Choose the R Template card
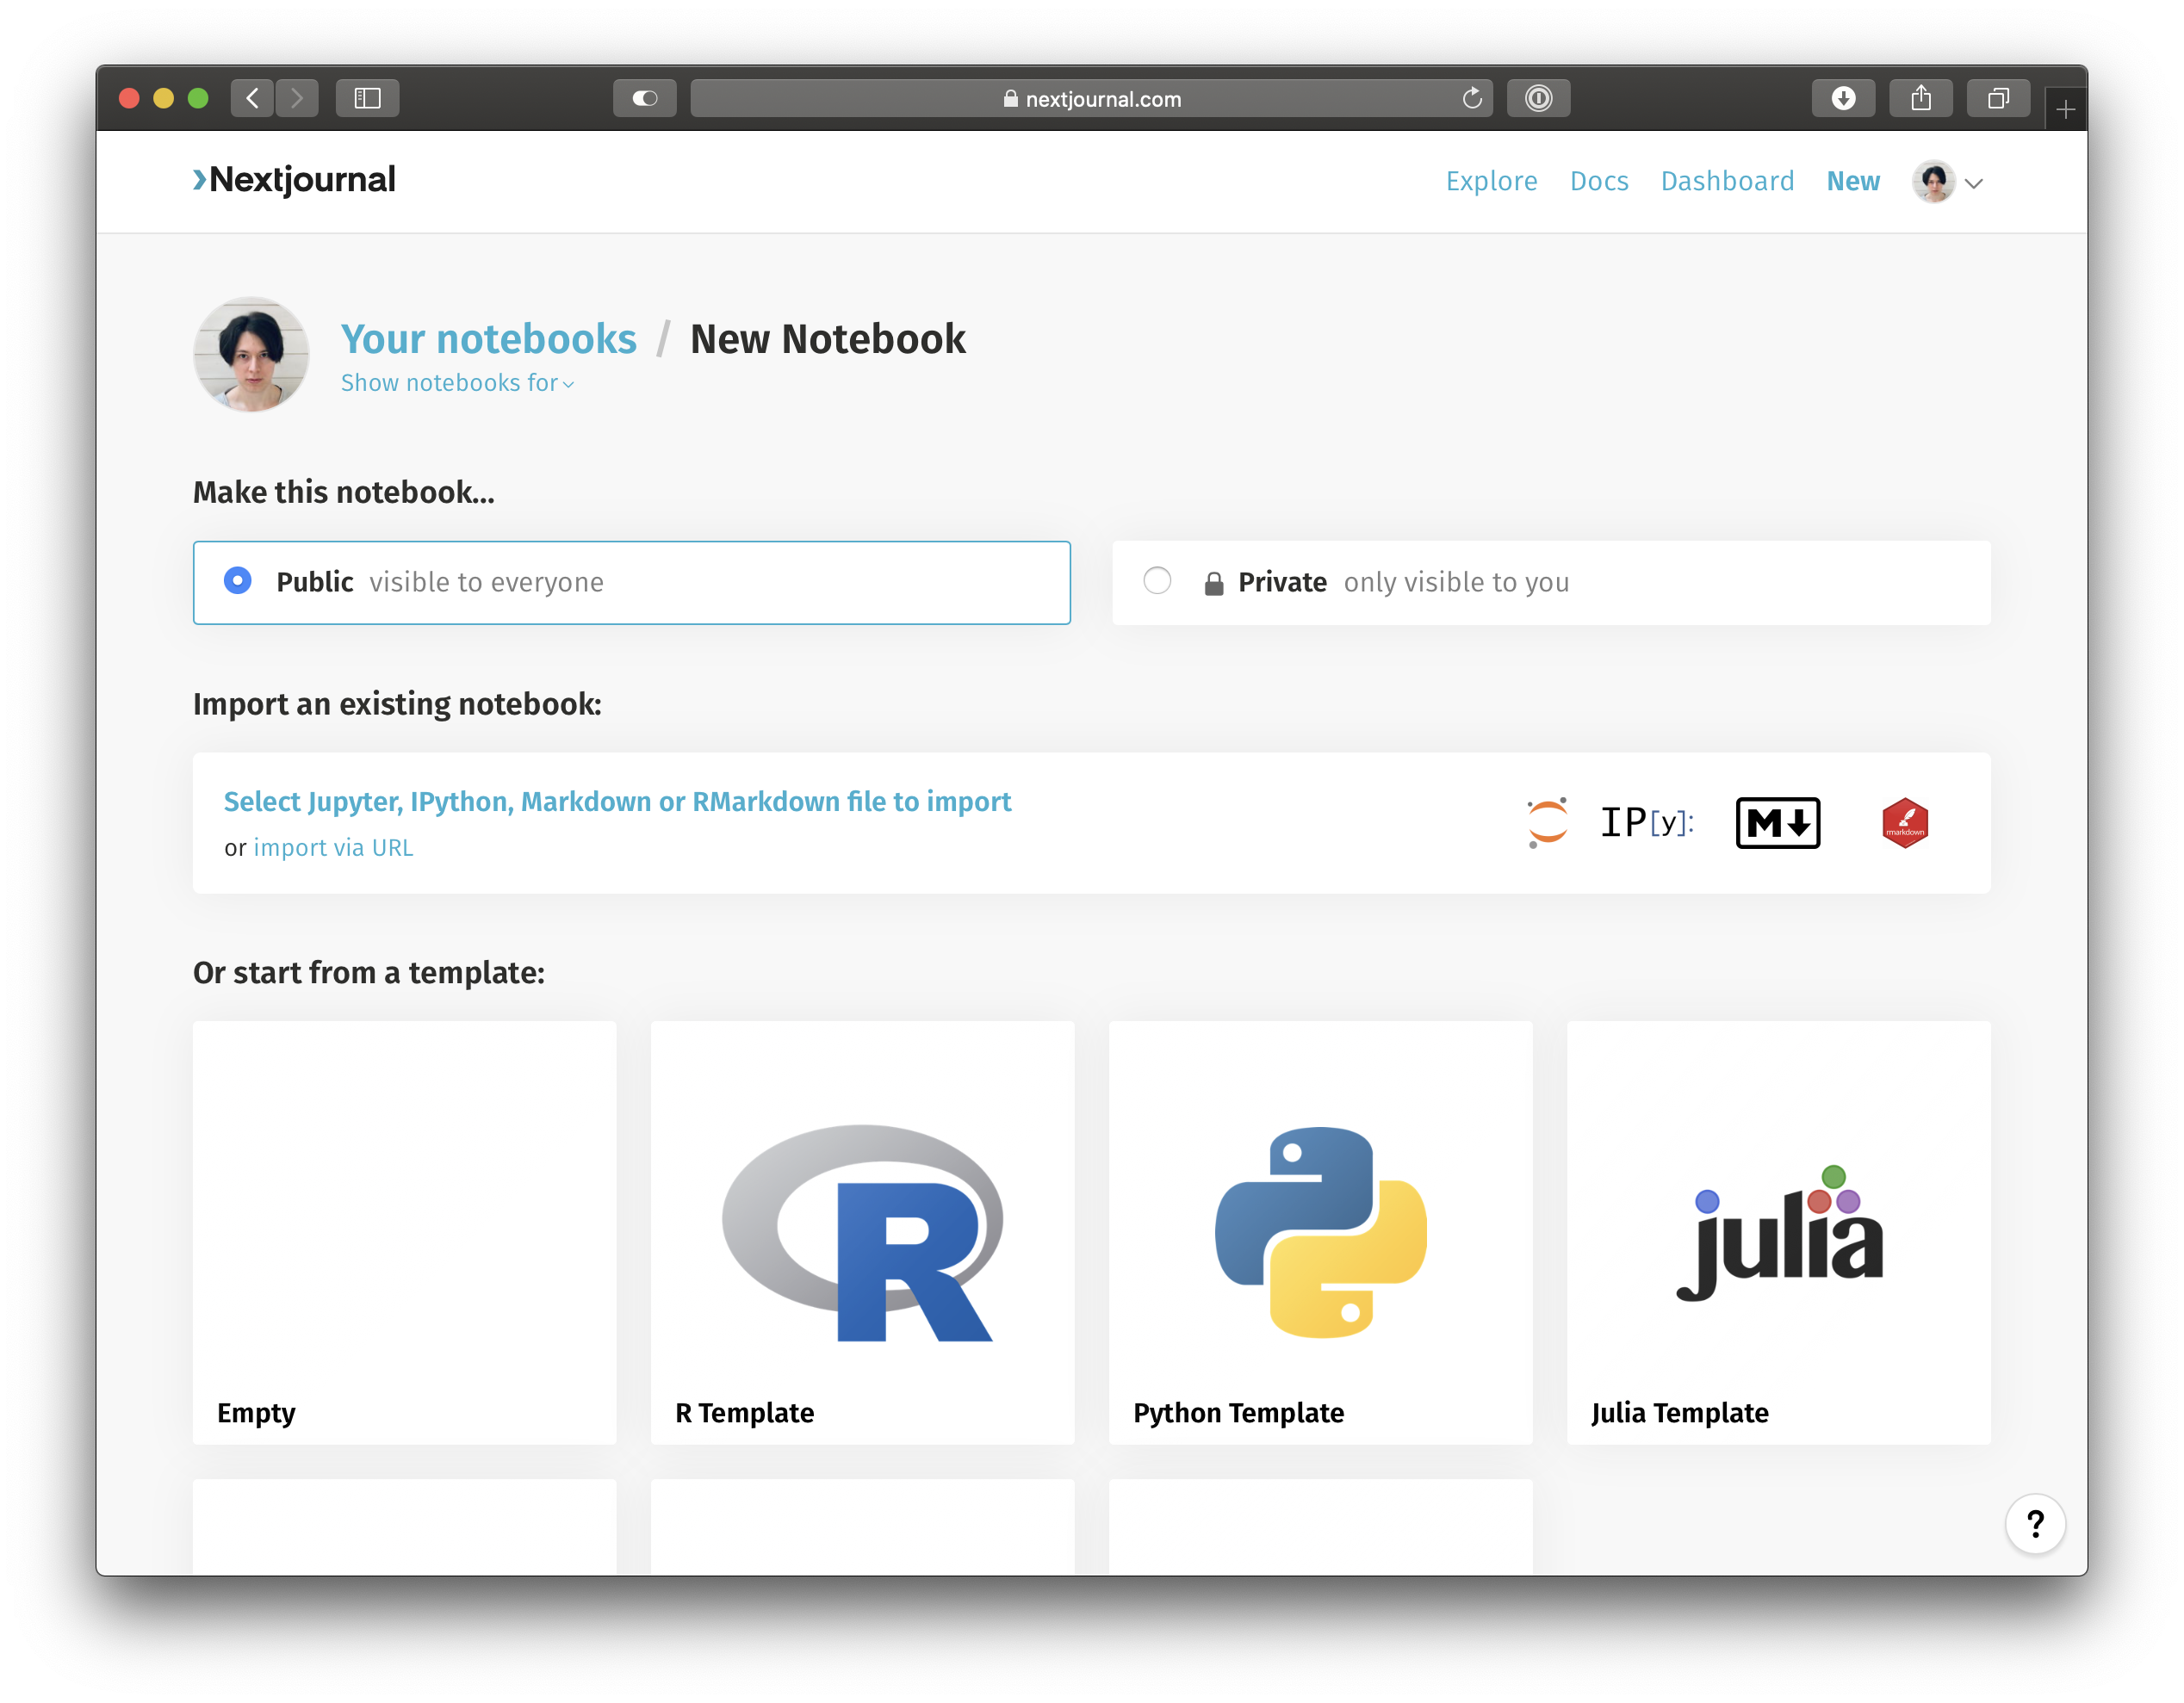 pos(862,1232)
